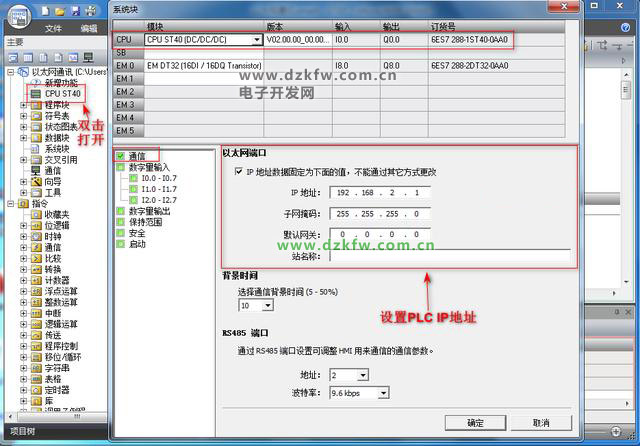Viewport: 640px width, 446px height.
Task: Open the 文件 menu
Action: pos(53,29)
